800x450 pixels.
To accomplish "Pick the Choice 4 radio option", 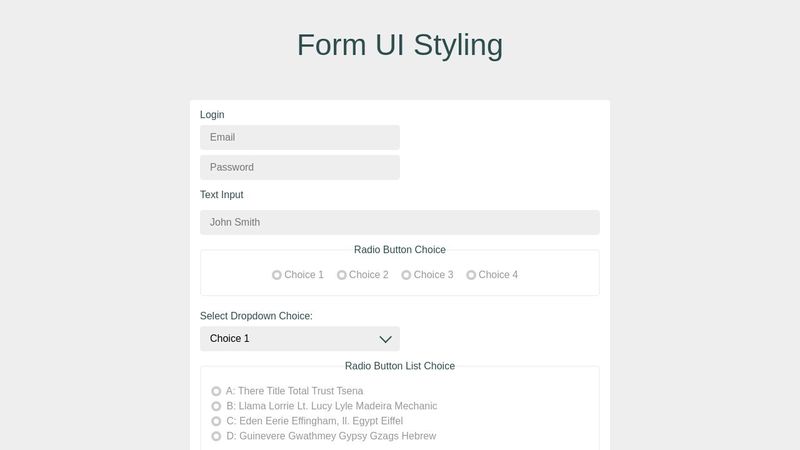I will pos(472,275).
